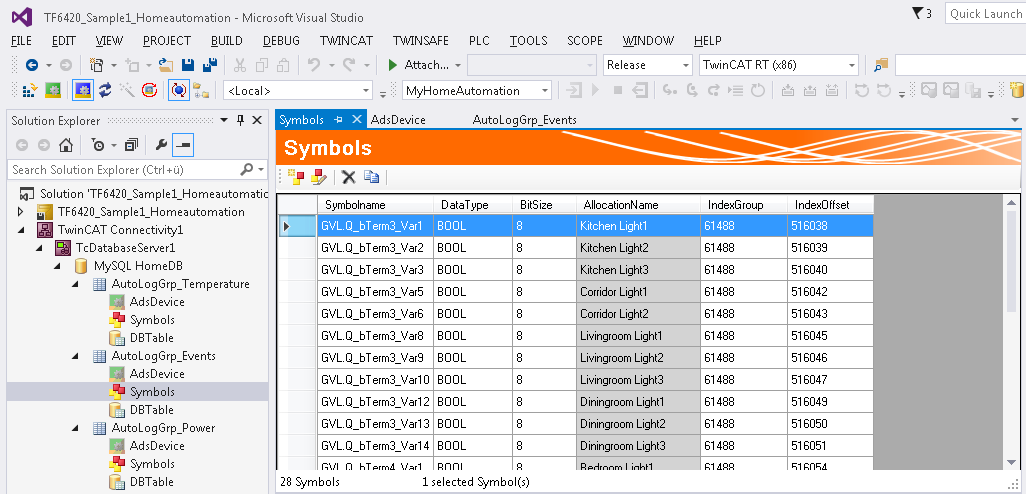Click the Quick Launch search box
Screen dimensions: 1026x494
pos(985,14)
